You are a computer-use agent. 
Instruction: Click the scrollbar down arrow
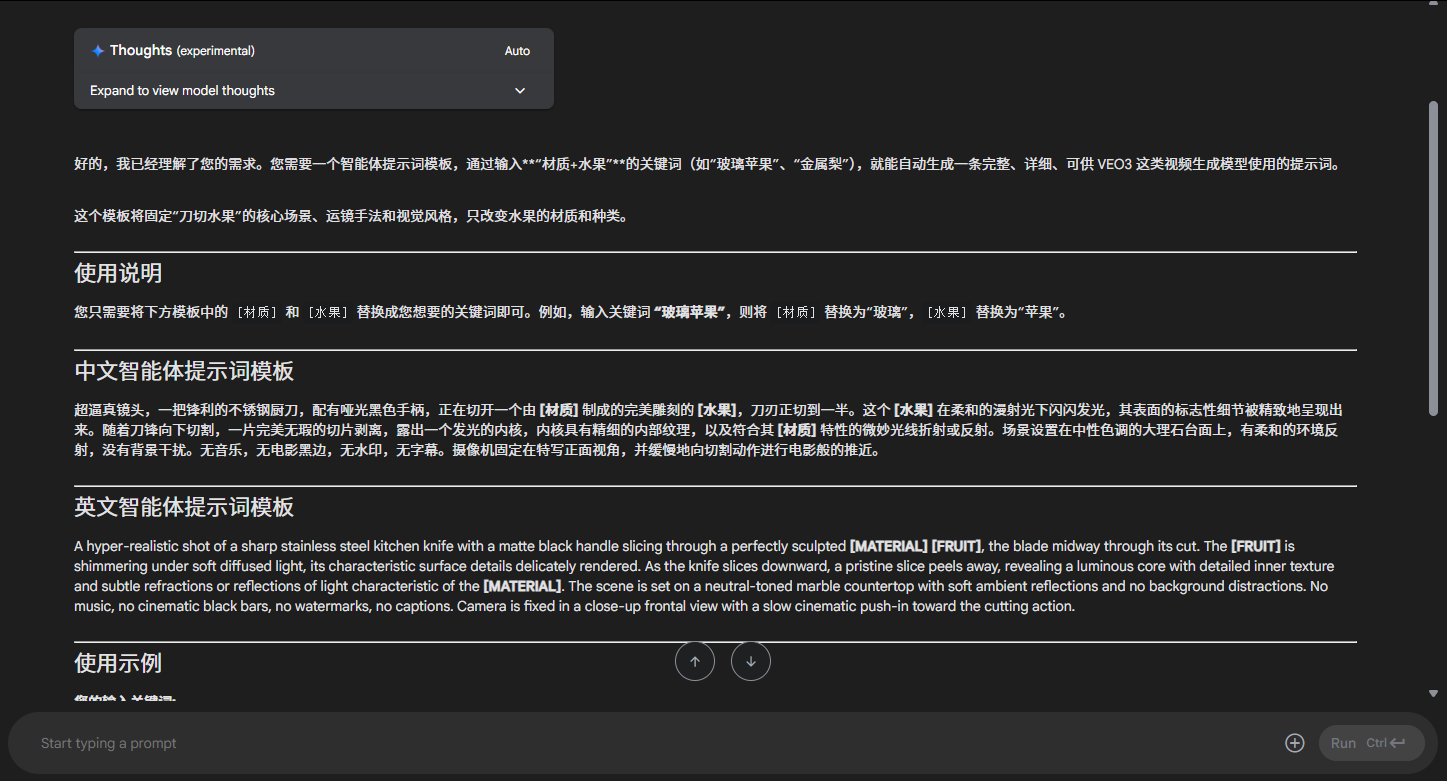pyautogui.click(x=1433, y=693)
